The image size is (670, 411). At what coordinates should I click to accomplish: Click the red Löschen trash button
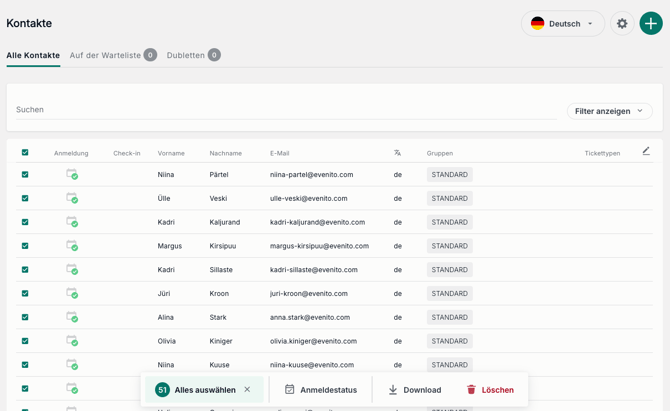[490, 390]
